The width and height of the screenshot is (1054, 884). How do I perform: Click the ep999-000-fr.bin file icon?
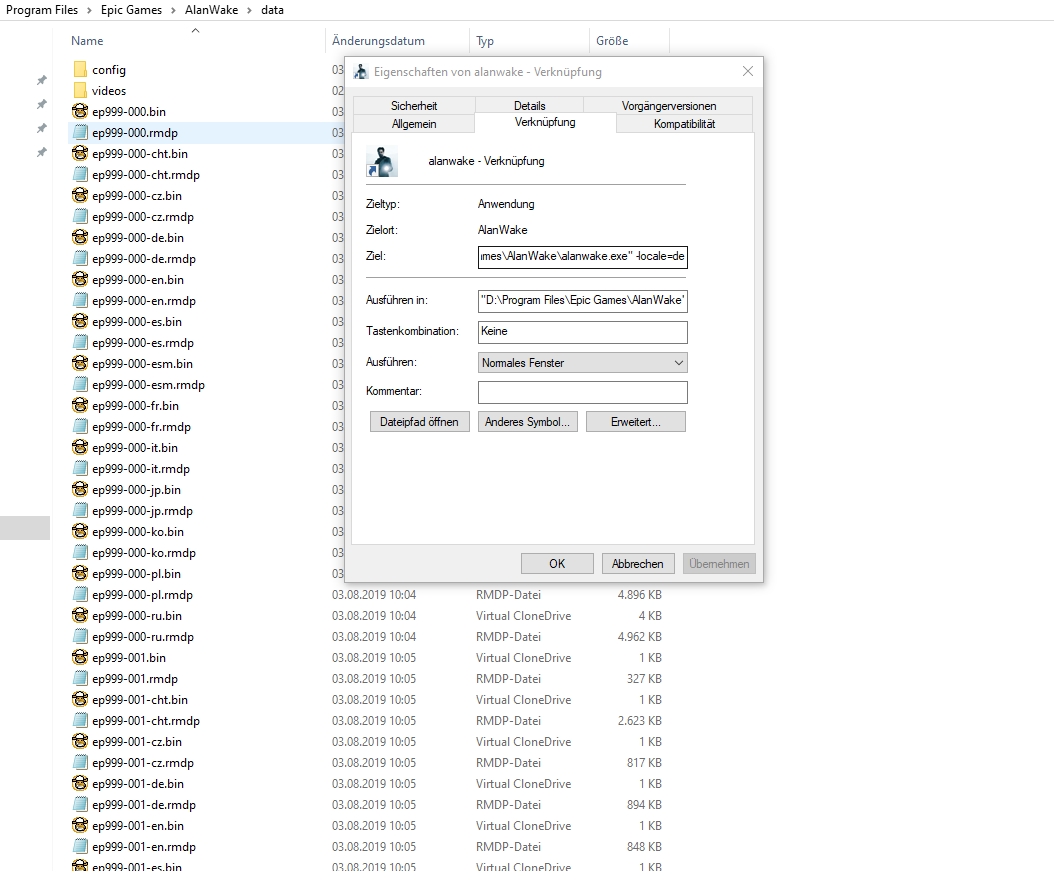coord(80,405)
